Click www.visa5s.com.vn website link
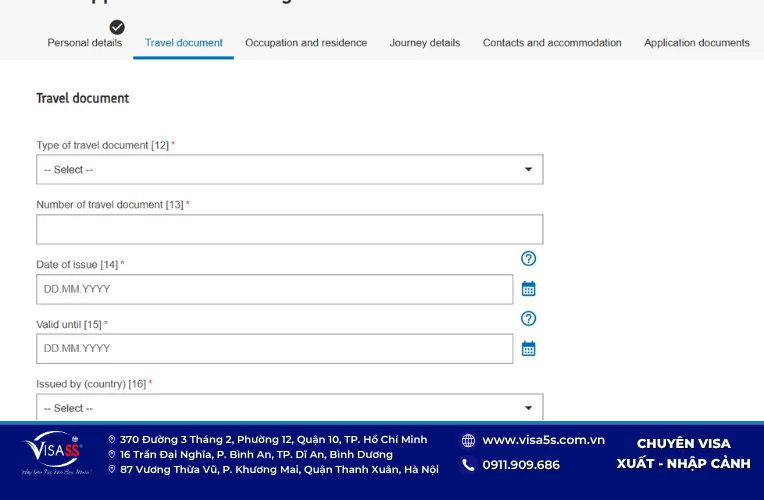The width and height of the screenshot is (764, 500). click(x=543, y=440)
